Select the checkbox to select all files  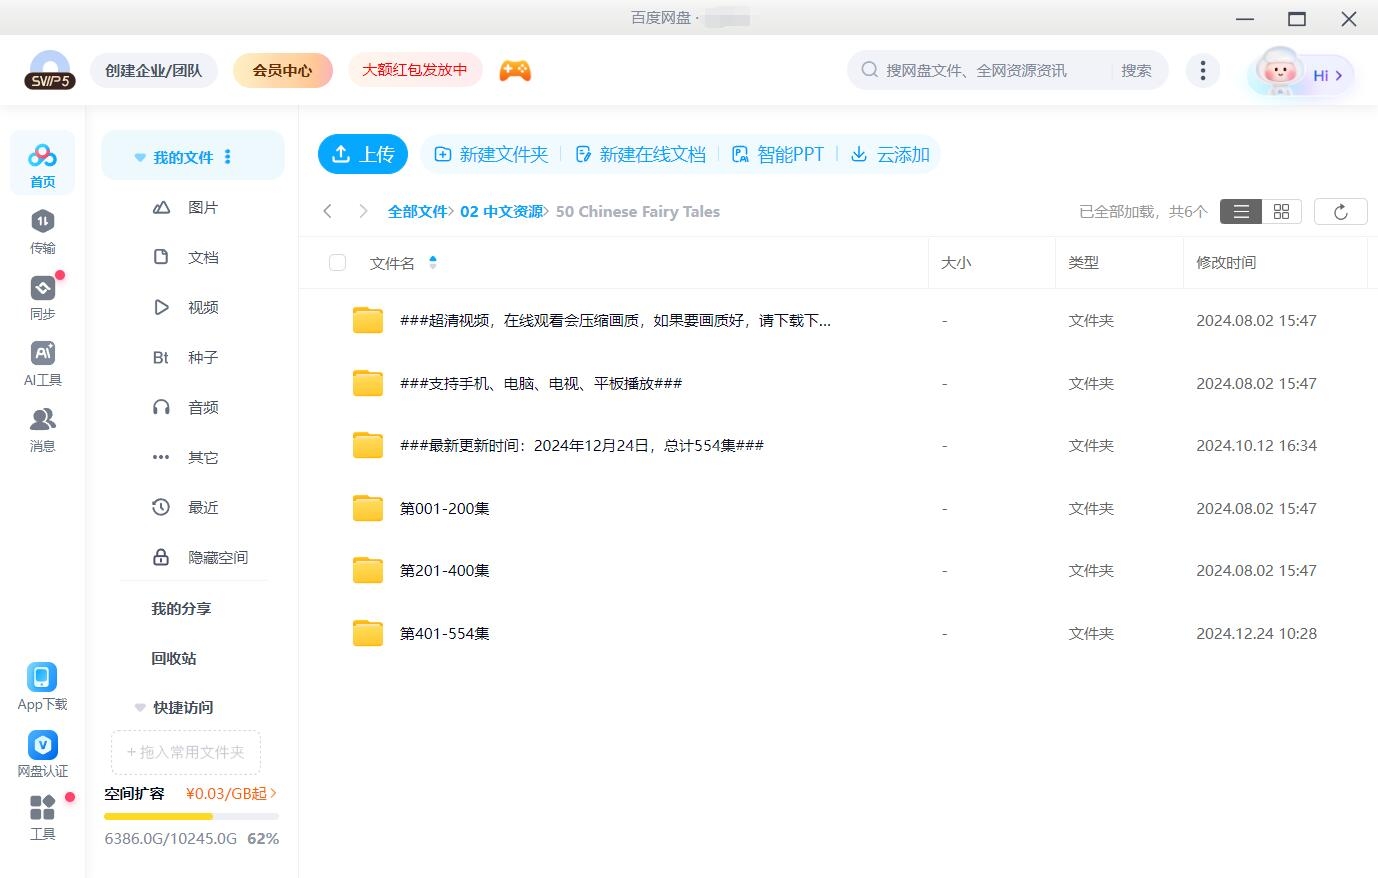[337, 262]
